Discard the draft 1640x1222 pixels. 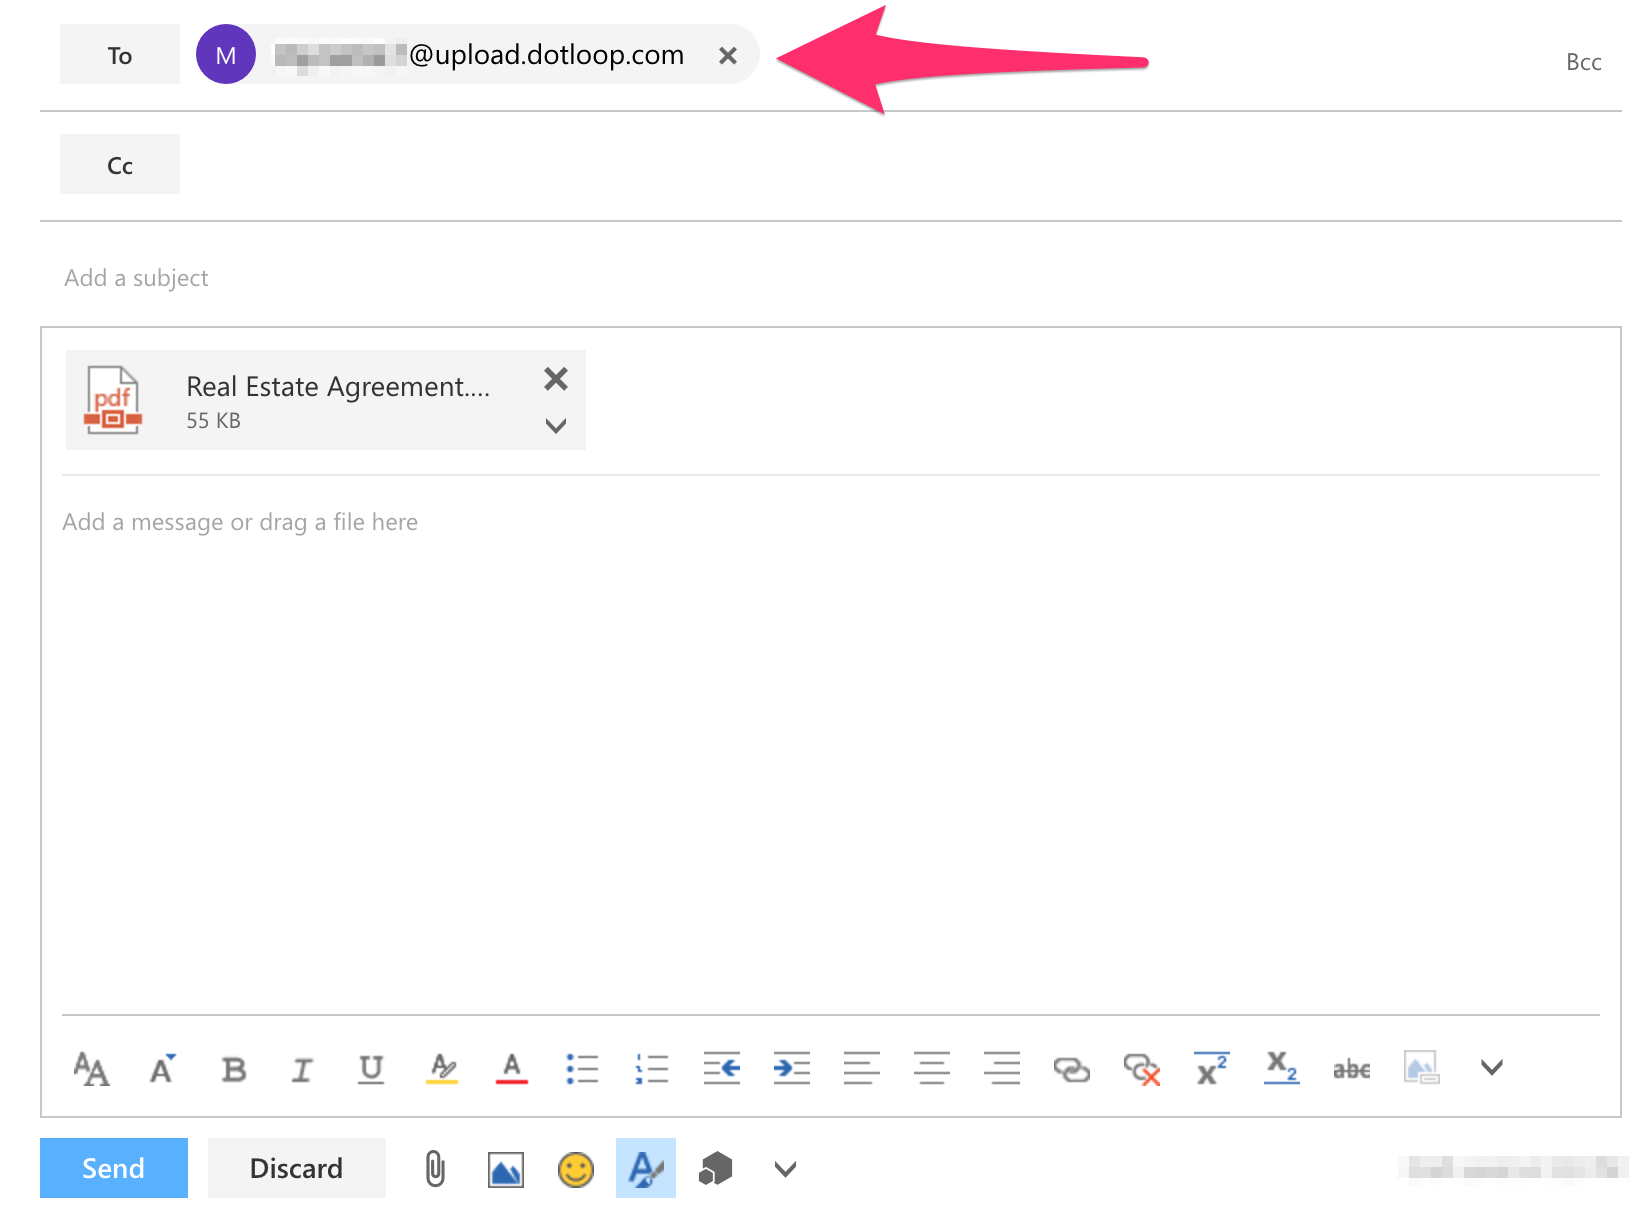click(x=296, y=1168)
